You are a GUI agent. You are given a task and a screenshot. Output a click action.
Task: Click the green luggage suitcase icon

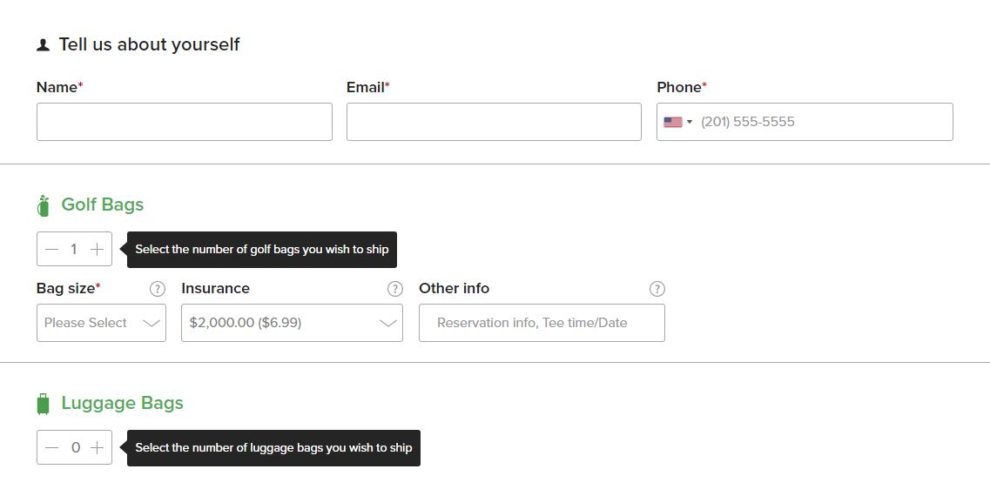click(43, 404)
